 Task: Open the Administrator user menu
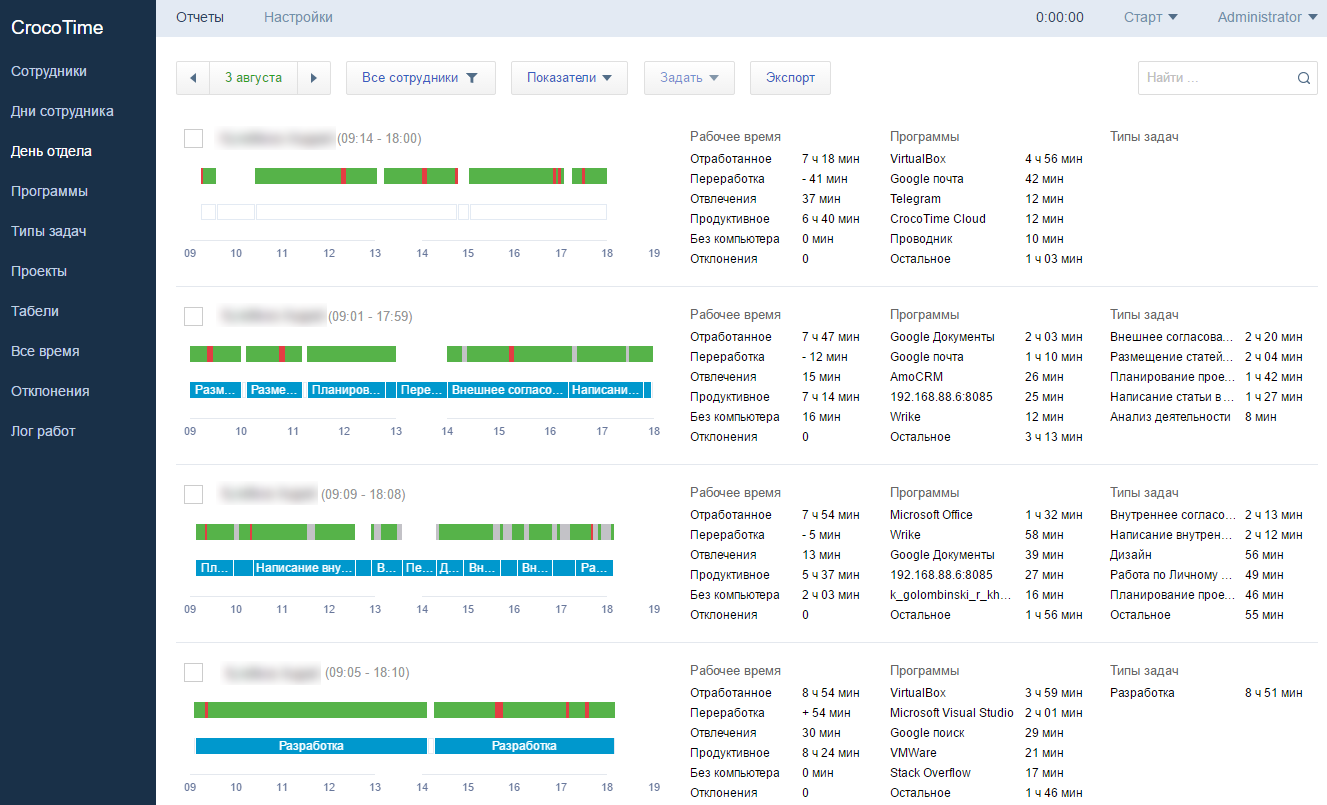[x=1267, y=17]
